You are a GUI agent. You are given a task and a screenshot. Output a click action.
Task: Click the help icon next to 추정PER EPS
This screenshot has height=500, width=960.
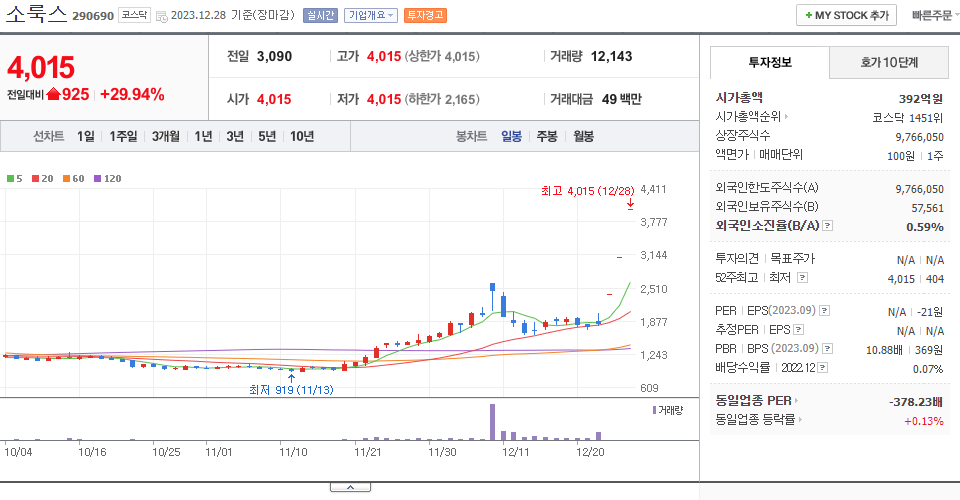coord(798,330)
